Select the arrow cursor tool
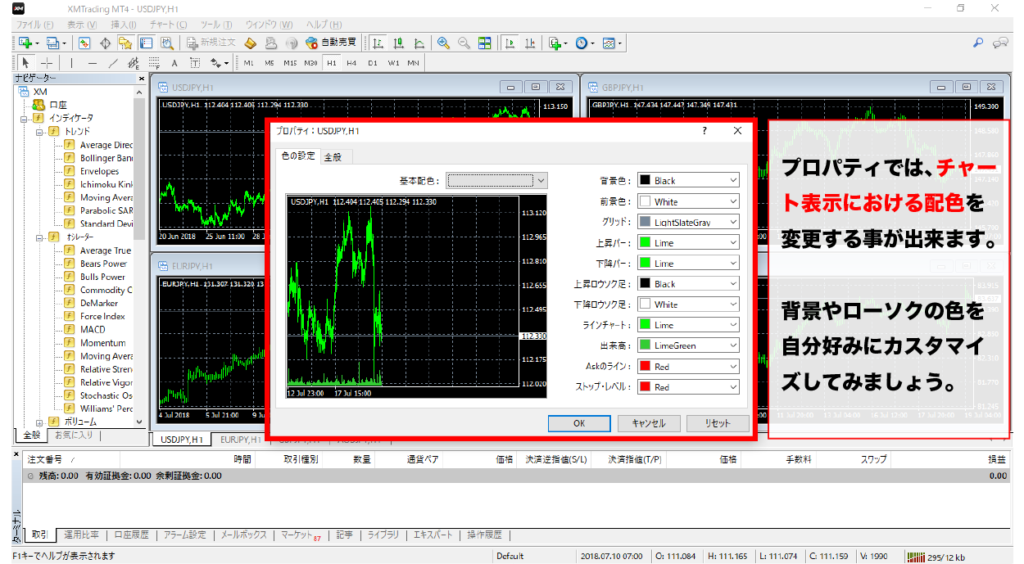The image size is (1024, 564). point(25,63)
